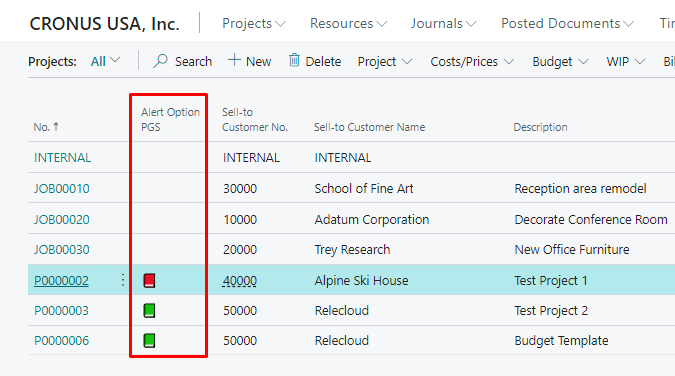Click customer number 40000 link

point(240,281)
